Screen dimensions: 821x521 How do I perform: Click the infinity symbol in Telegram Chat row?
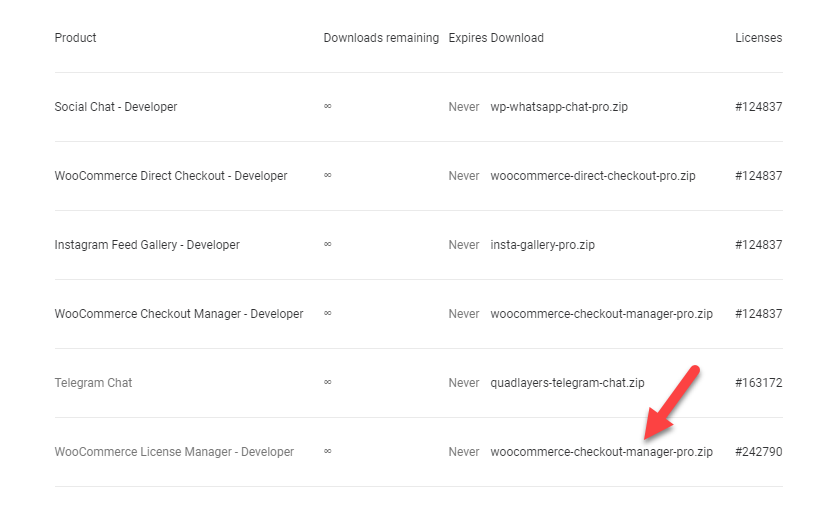[328, 382]
